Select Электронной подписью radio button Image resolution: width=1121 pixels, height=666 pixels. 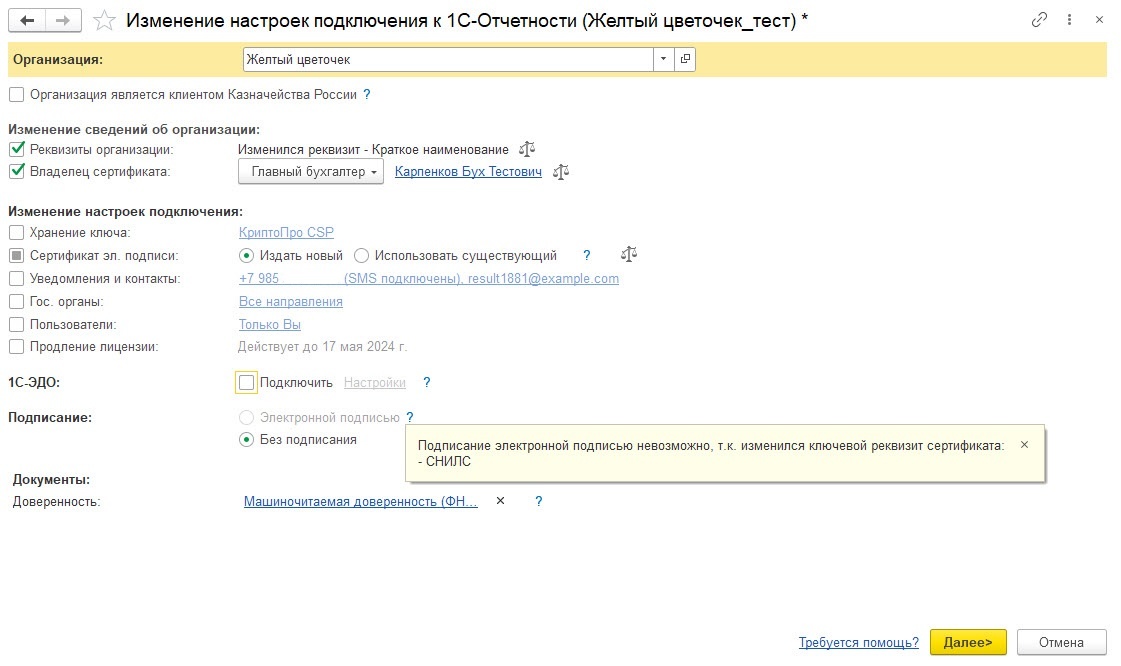click(x=246, y=417)
